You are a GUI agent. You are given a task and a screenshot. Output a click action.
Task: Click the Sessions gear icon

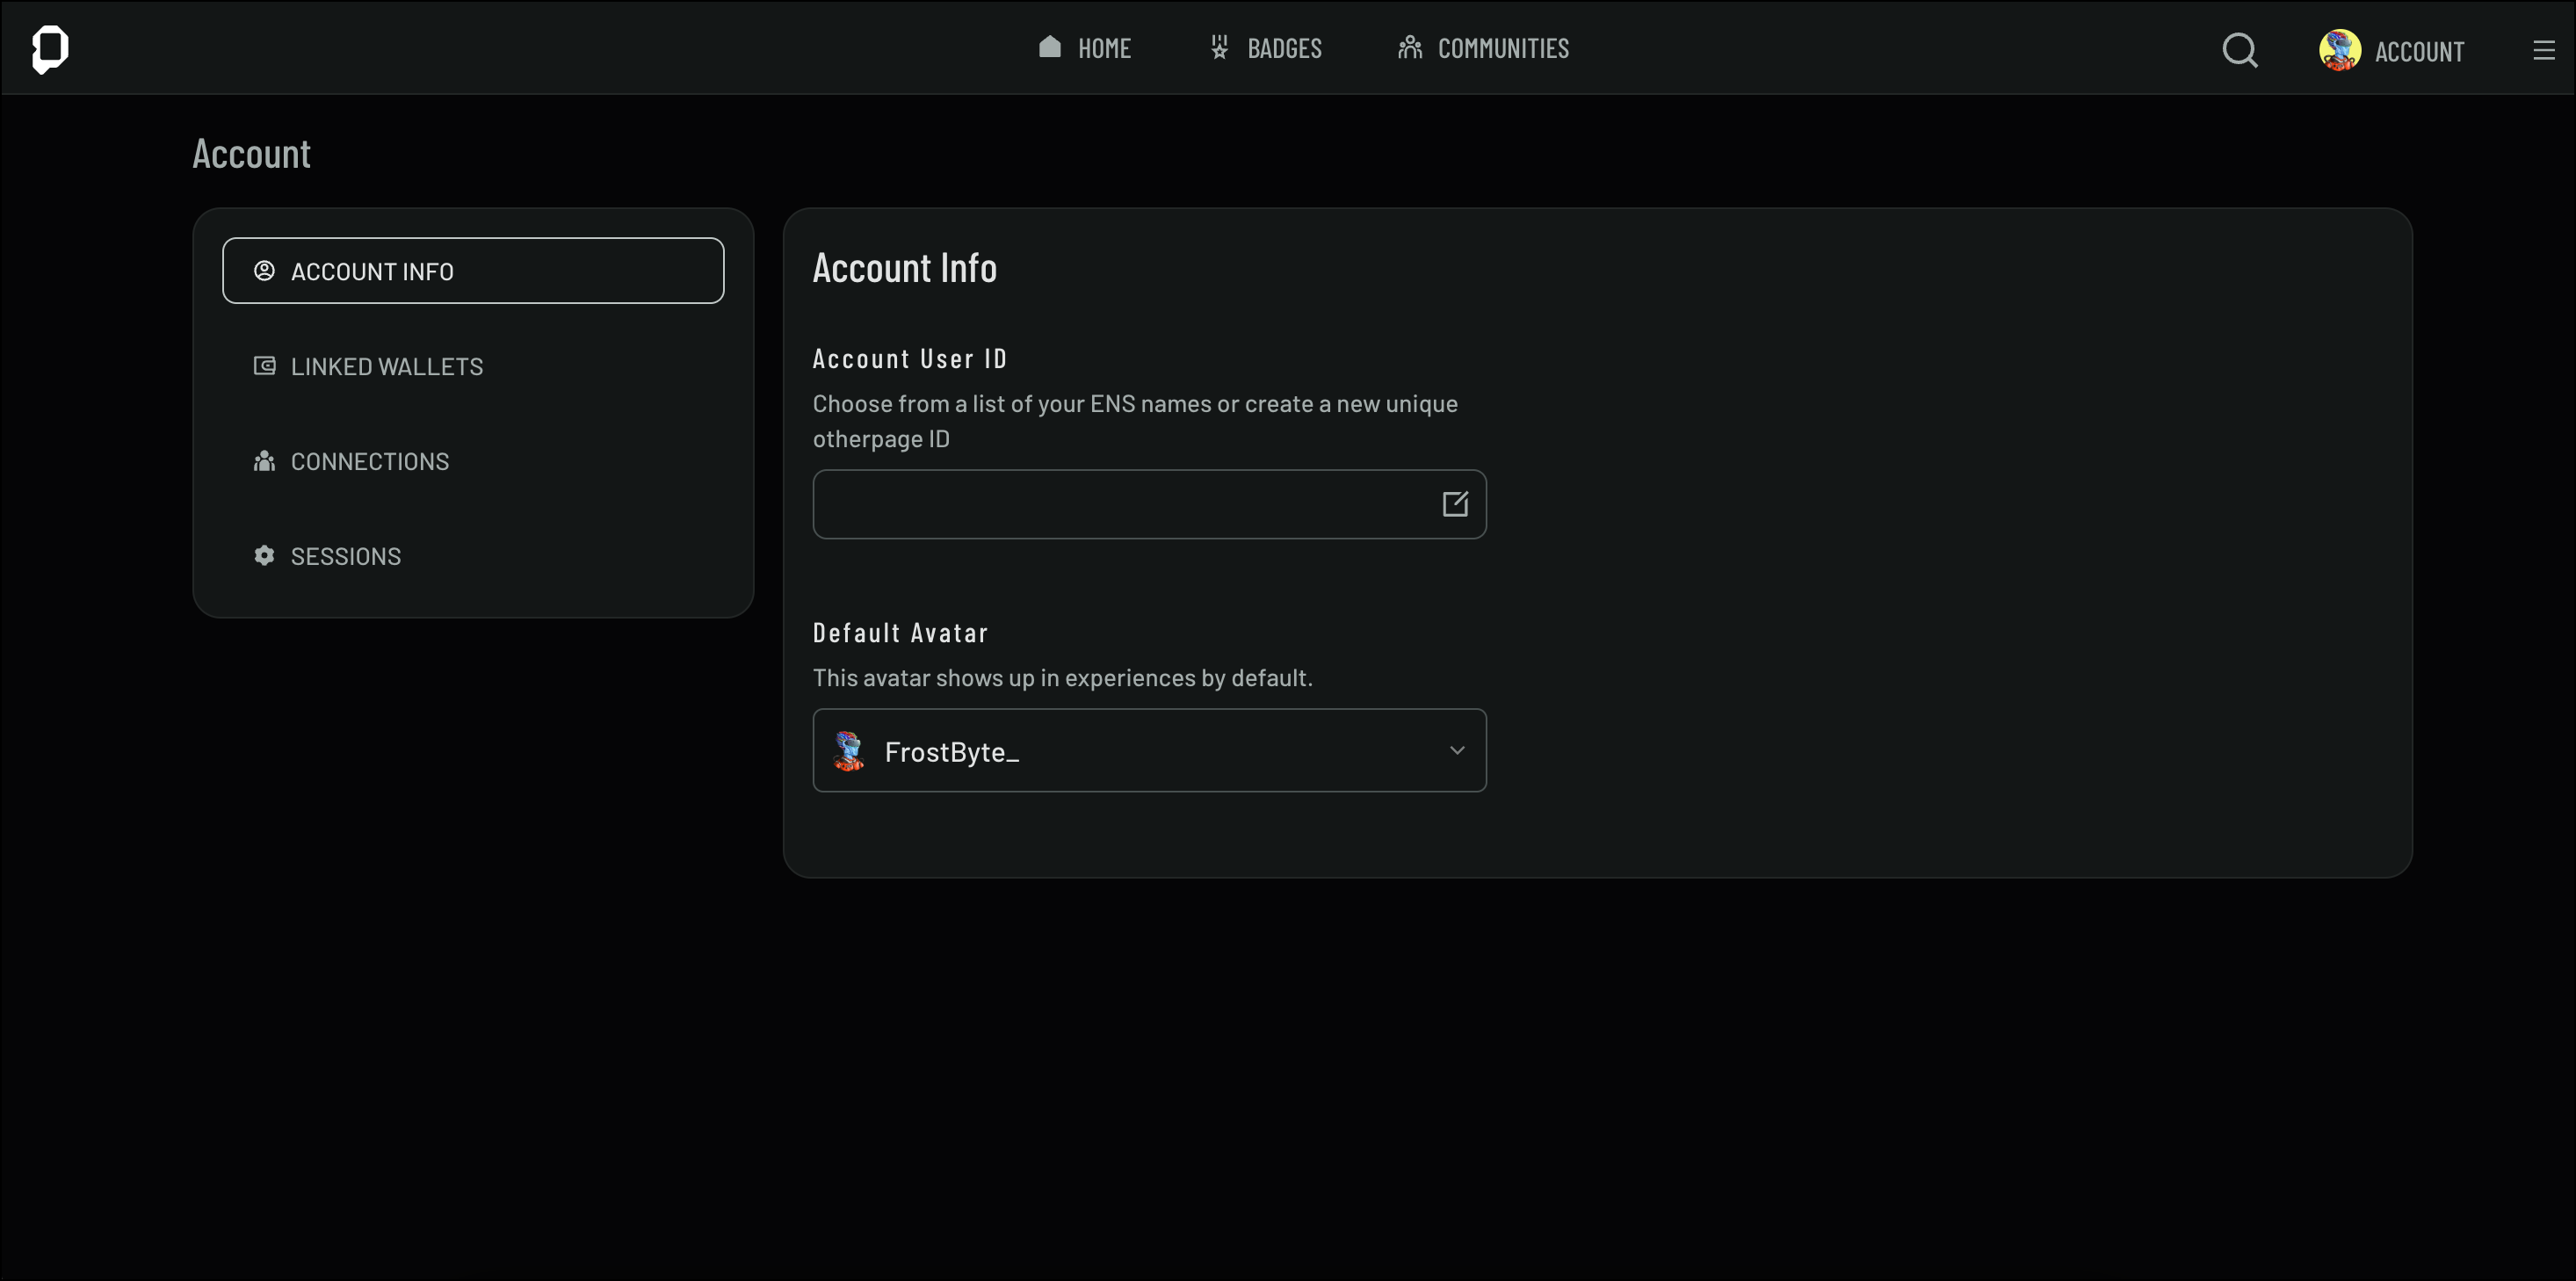264,556
